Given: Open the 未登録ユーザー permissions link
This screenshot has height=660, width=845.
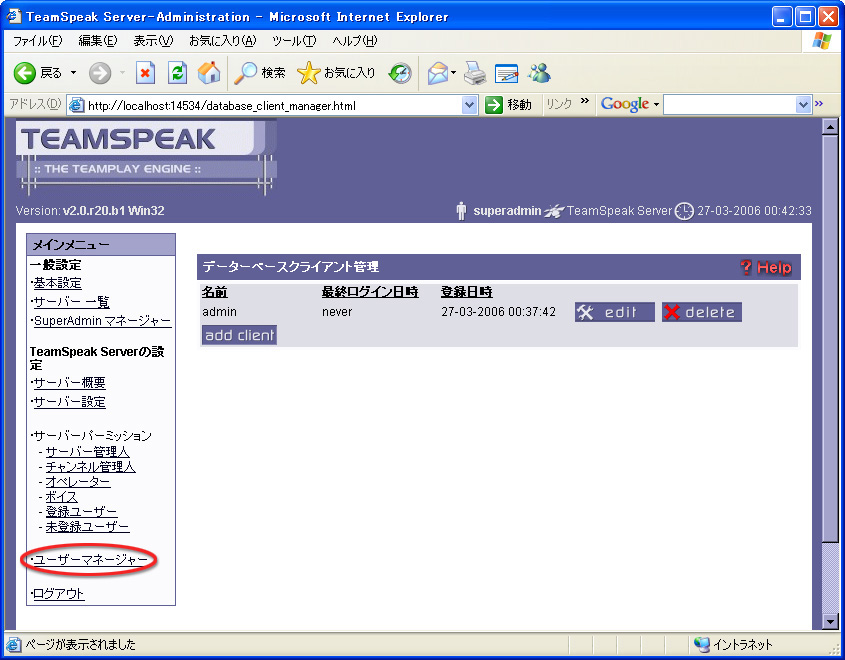Looking at the screenshot, I should click(87, 527).
